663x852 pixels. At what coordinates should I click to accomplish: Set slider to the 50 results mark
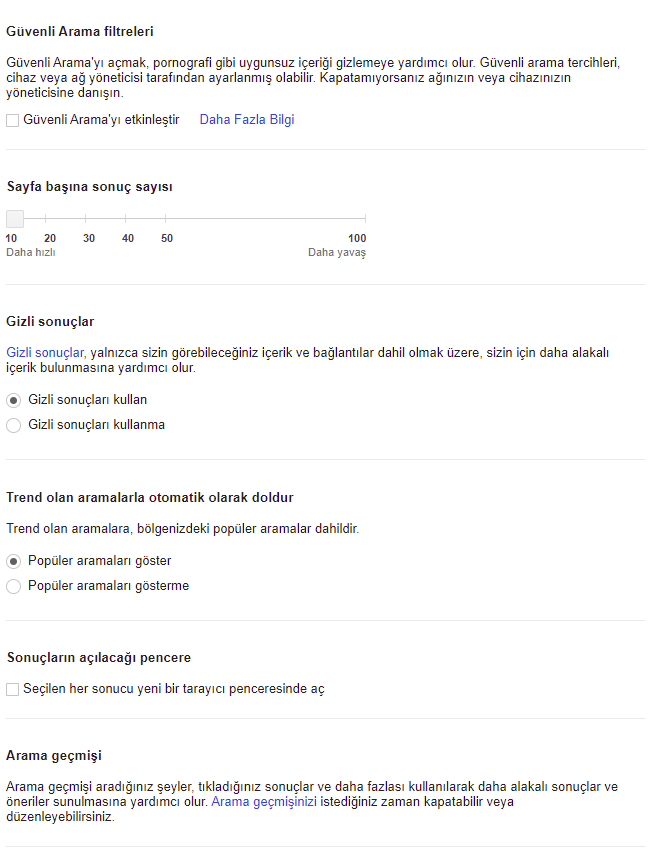pos(166,218)
